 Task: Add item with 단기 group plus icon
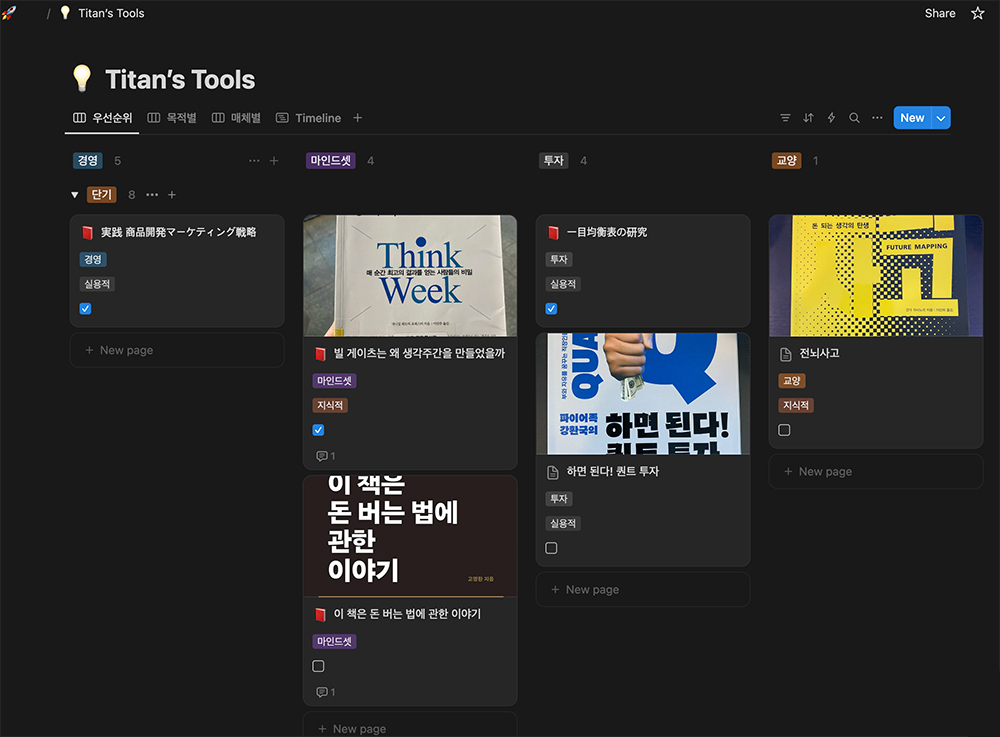point(172,195)
